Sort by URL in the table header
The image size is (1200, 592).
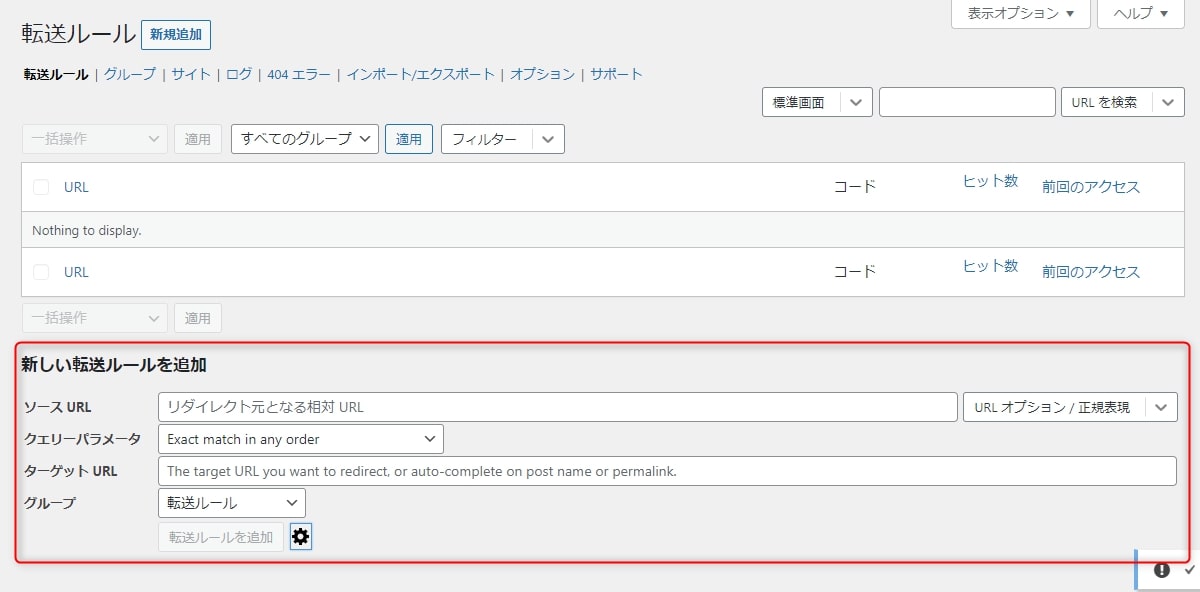(x=76, y=187)
